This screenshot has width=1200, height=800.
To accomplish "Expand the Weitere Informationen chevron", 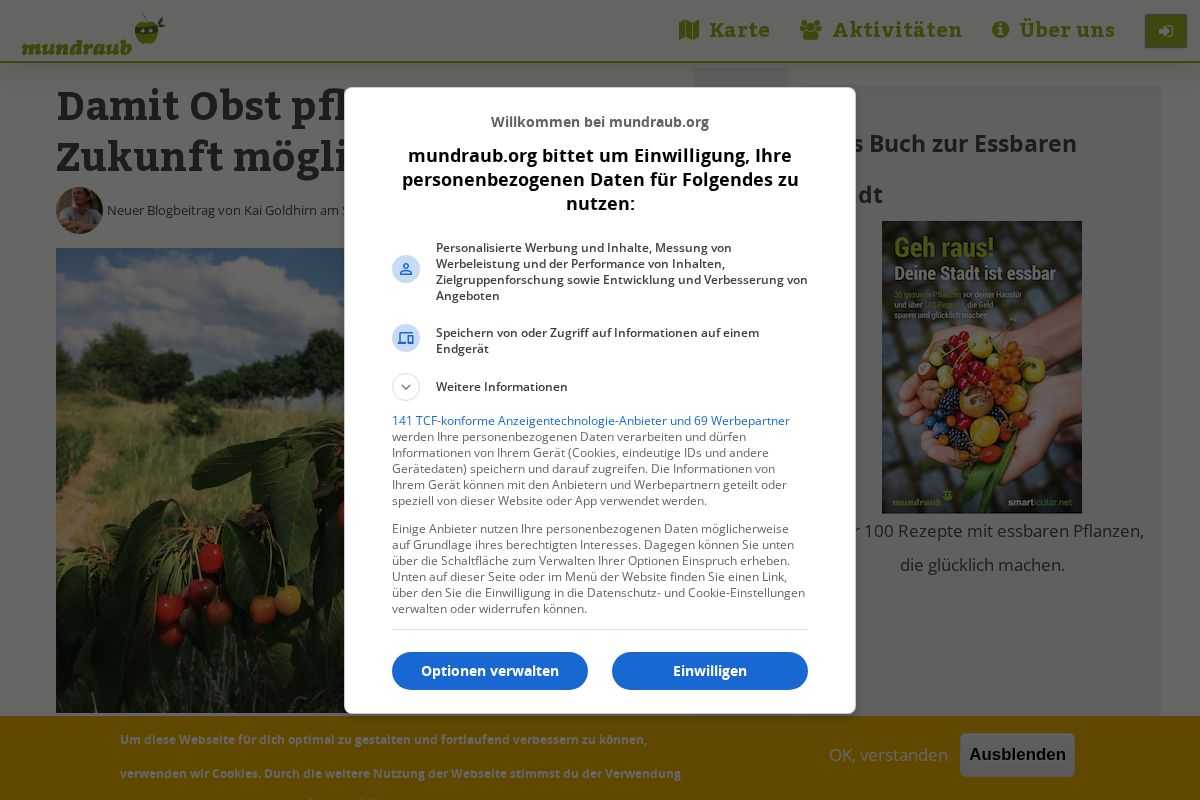I will [406, 387].
